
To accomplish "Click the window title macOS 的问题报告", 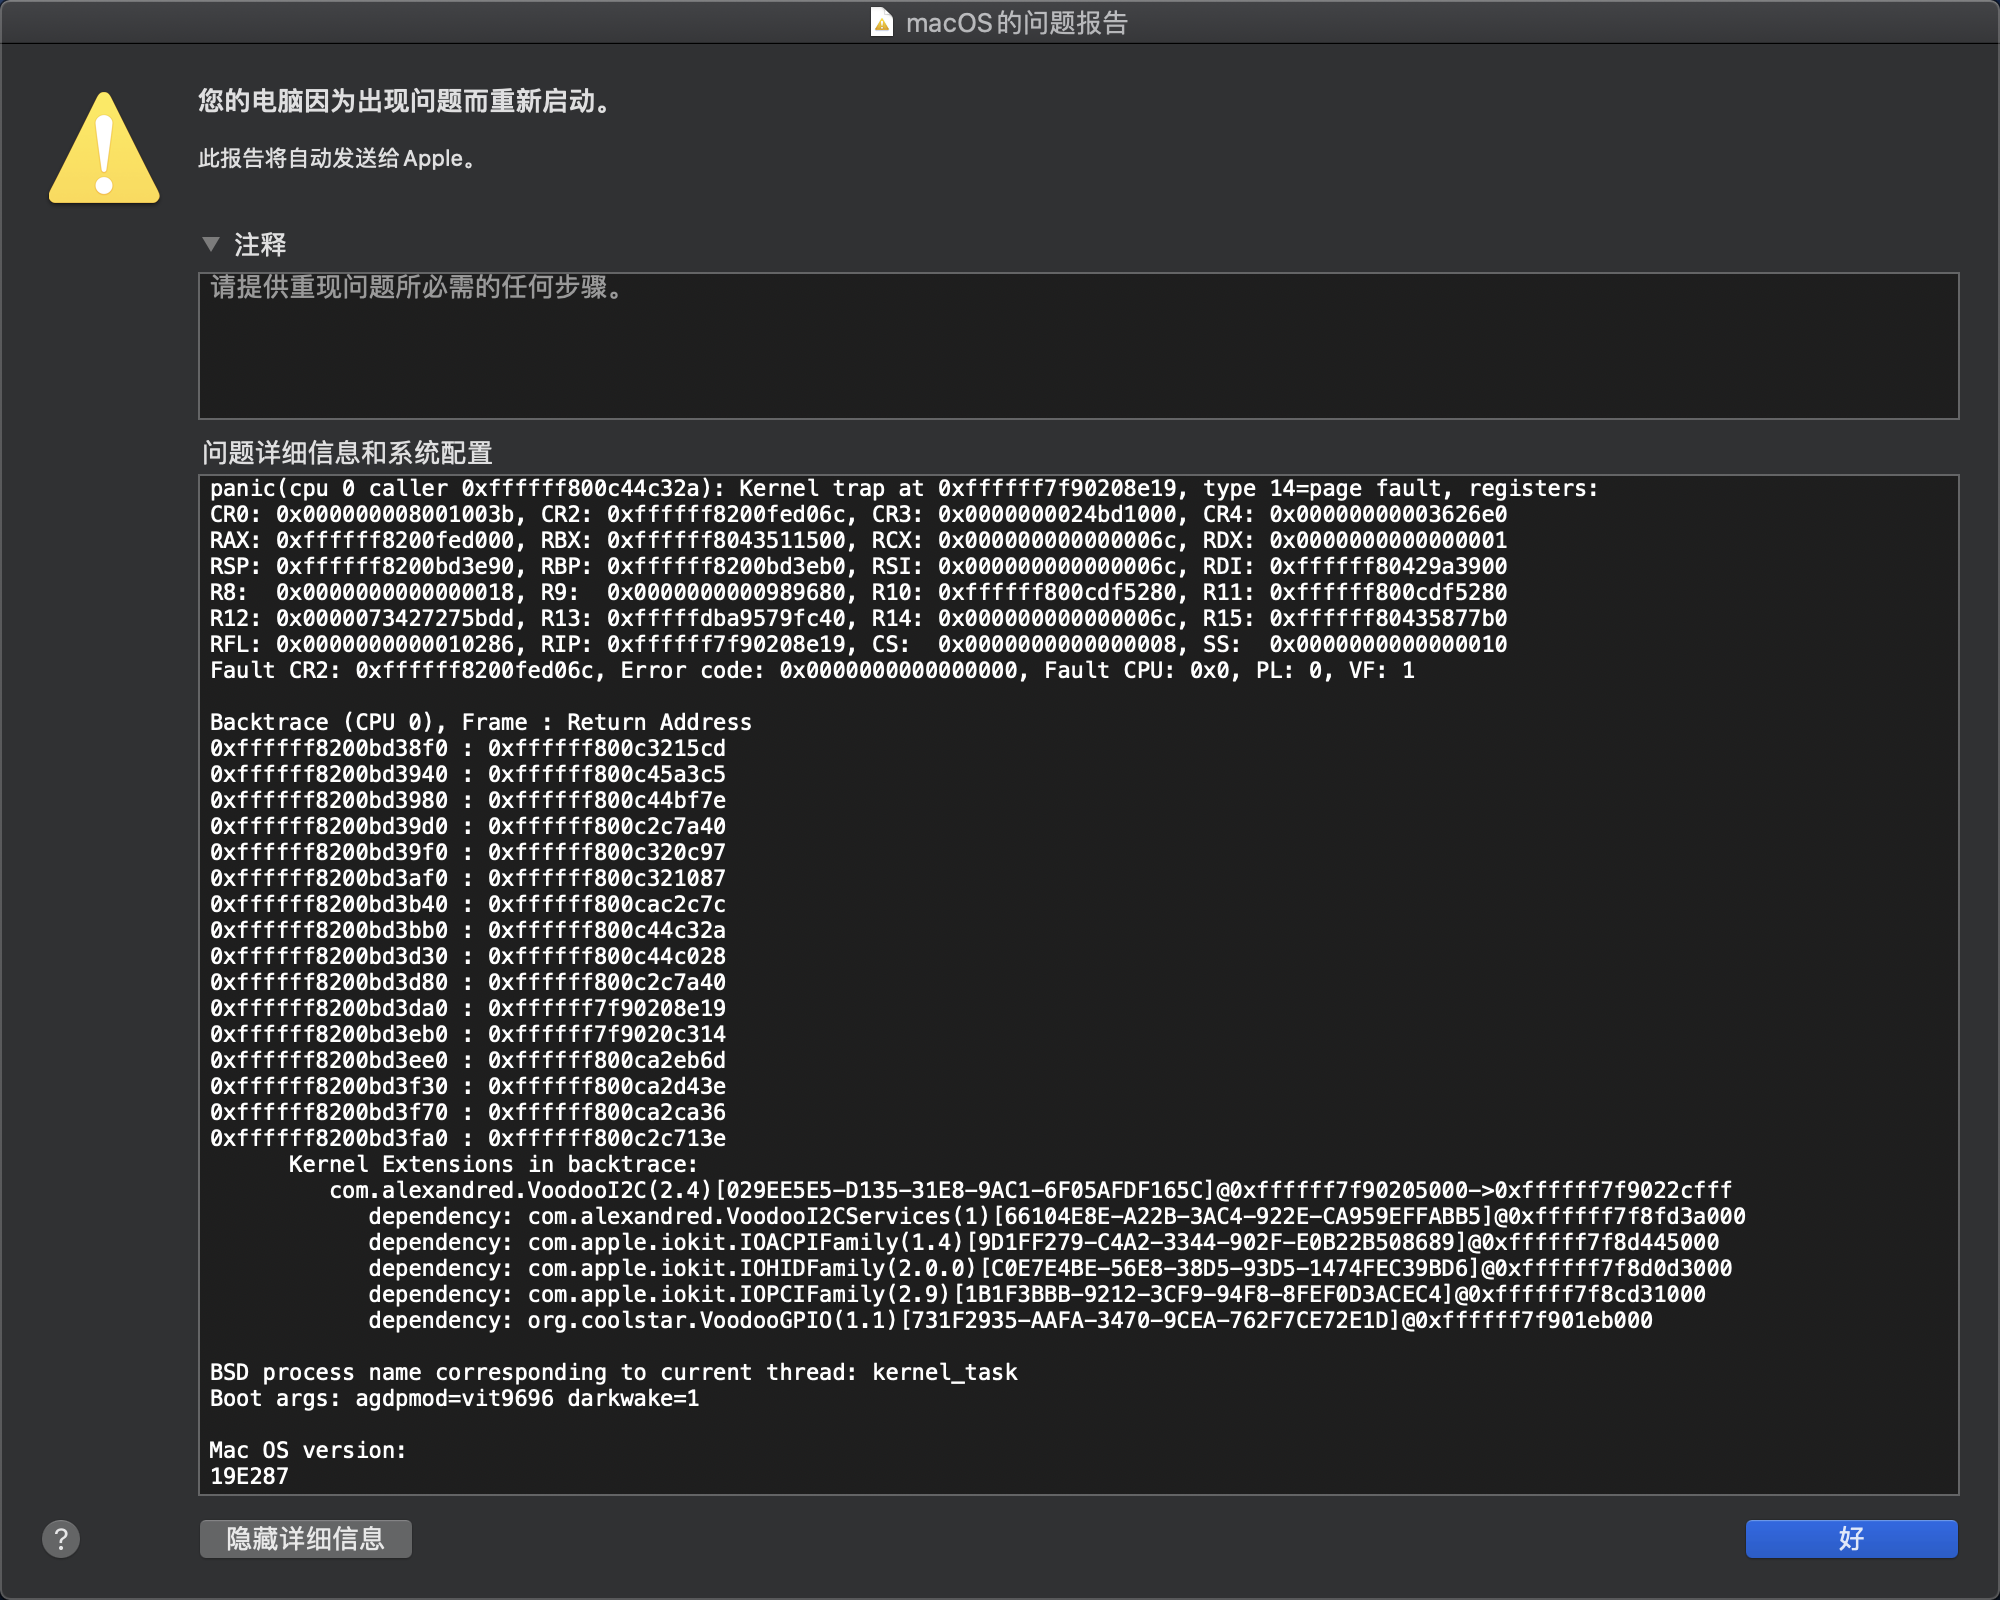I will click(x=1016, y=22).
